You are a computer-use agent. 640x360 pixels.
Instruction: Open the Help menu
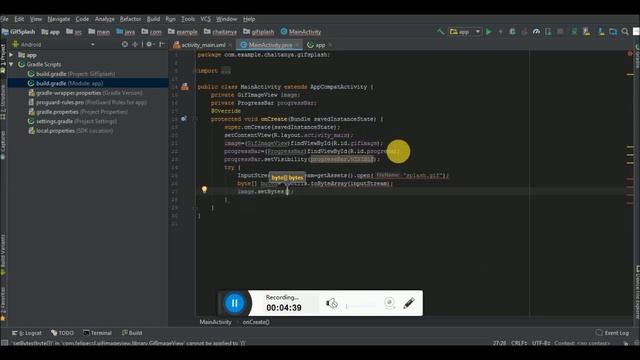tap(249, 19)
